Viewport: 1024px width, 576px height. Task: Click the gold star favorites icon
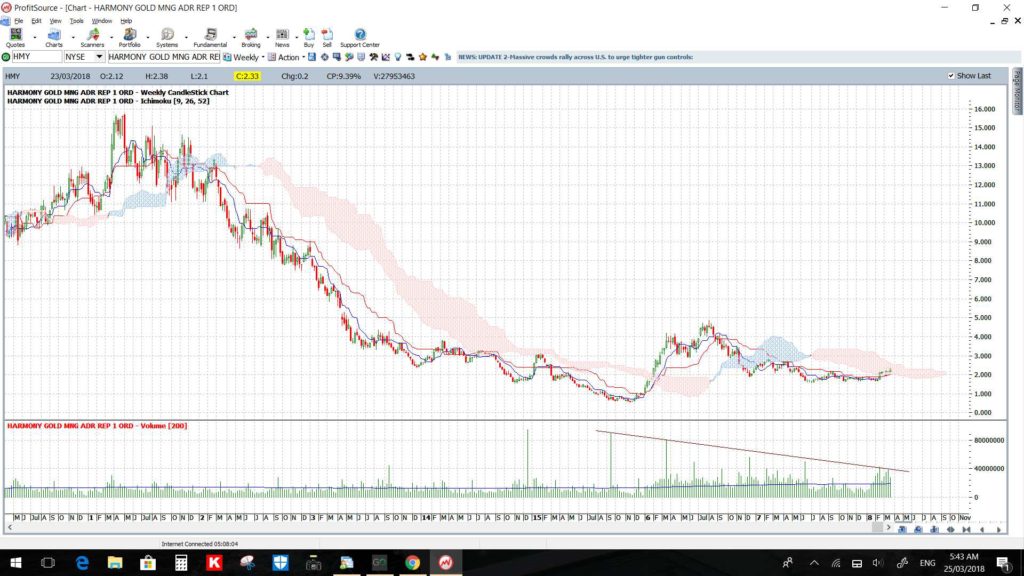(423, 57)
